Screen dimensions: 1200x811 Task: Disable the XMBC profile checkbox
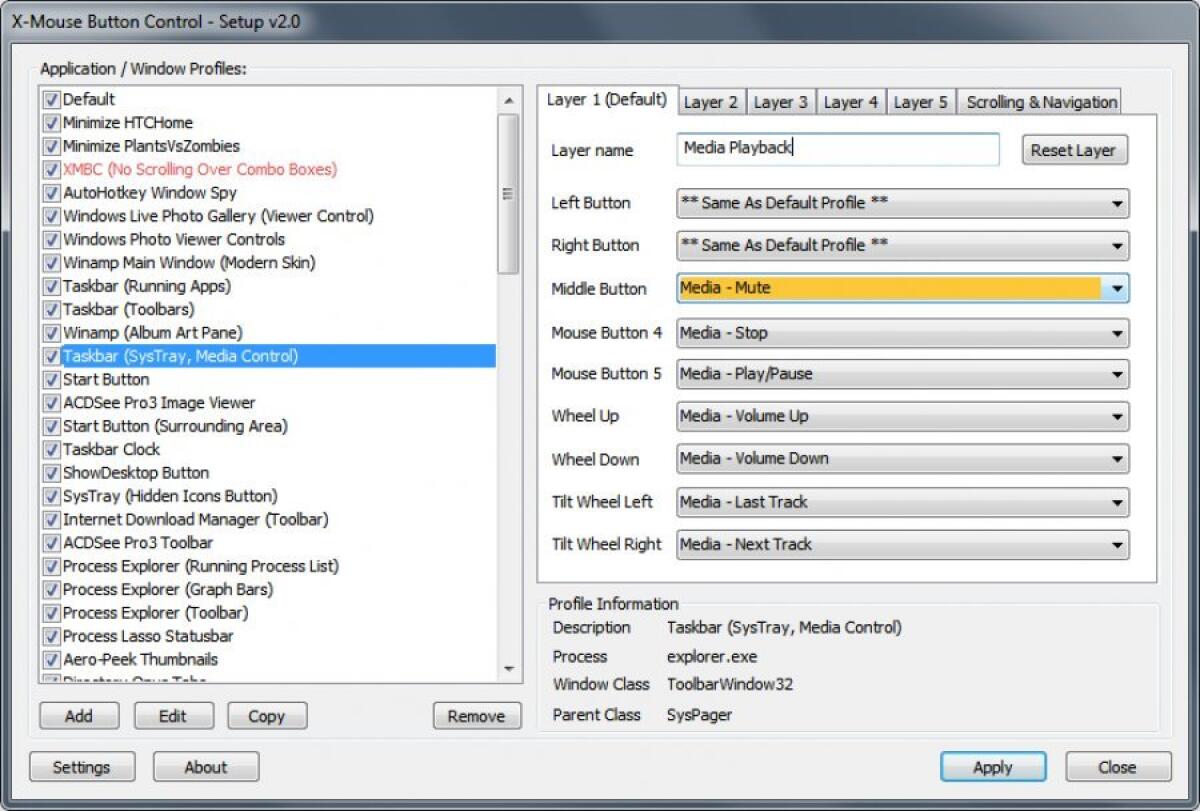[x=52, y=169]
